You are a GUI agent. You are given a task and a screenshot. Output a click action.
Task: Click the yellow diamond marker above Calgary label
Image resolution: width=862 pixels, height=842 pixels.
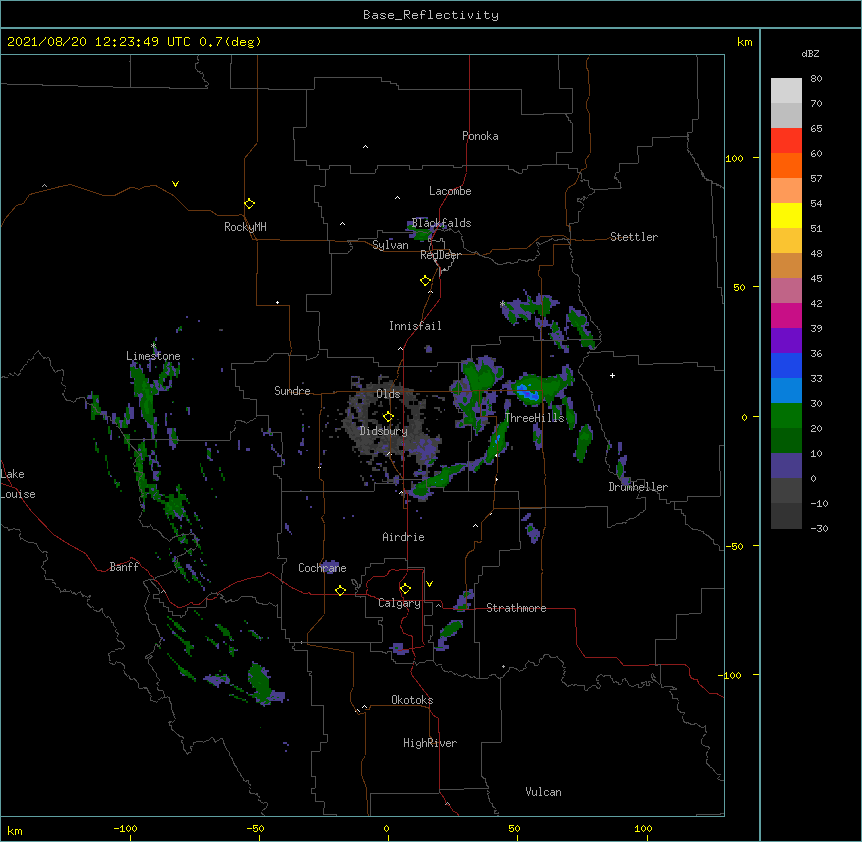click(405, 589)
